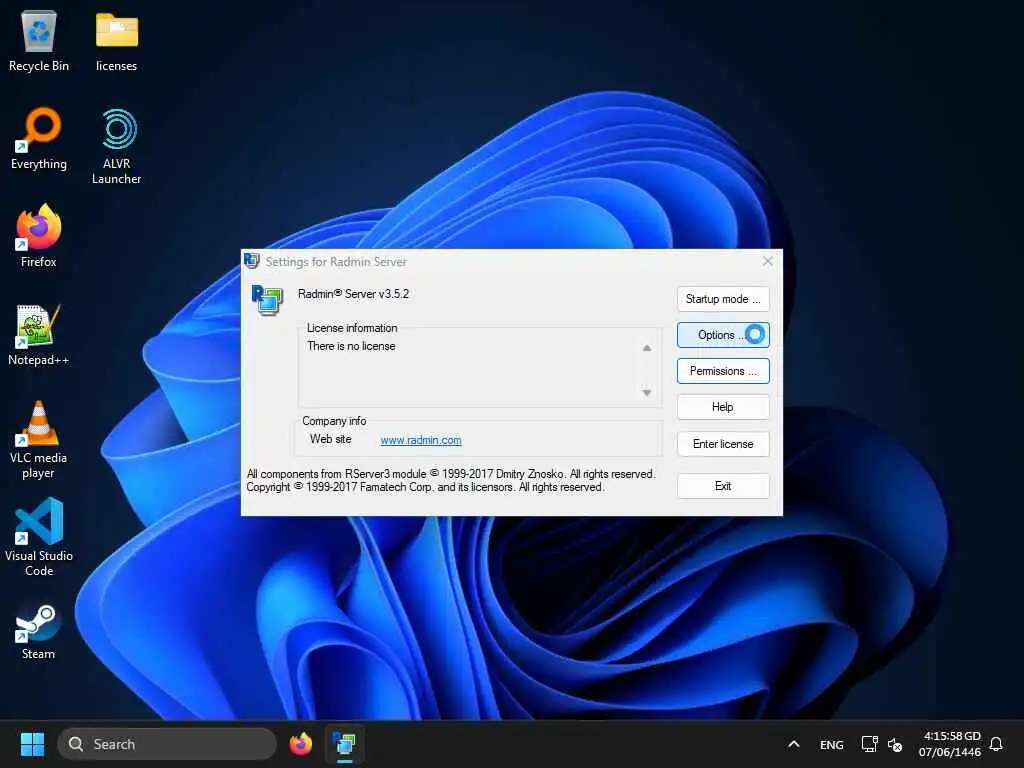Open the licenses folder on desktop
This screenshot has height=768, width=1024.
tap(116, 41)
